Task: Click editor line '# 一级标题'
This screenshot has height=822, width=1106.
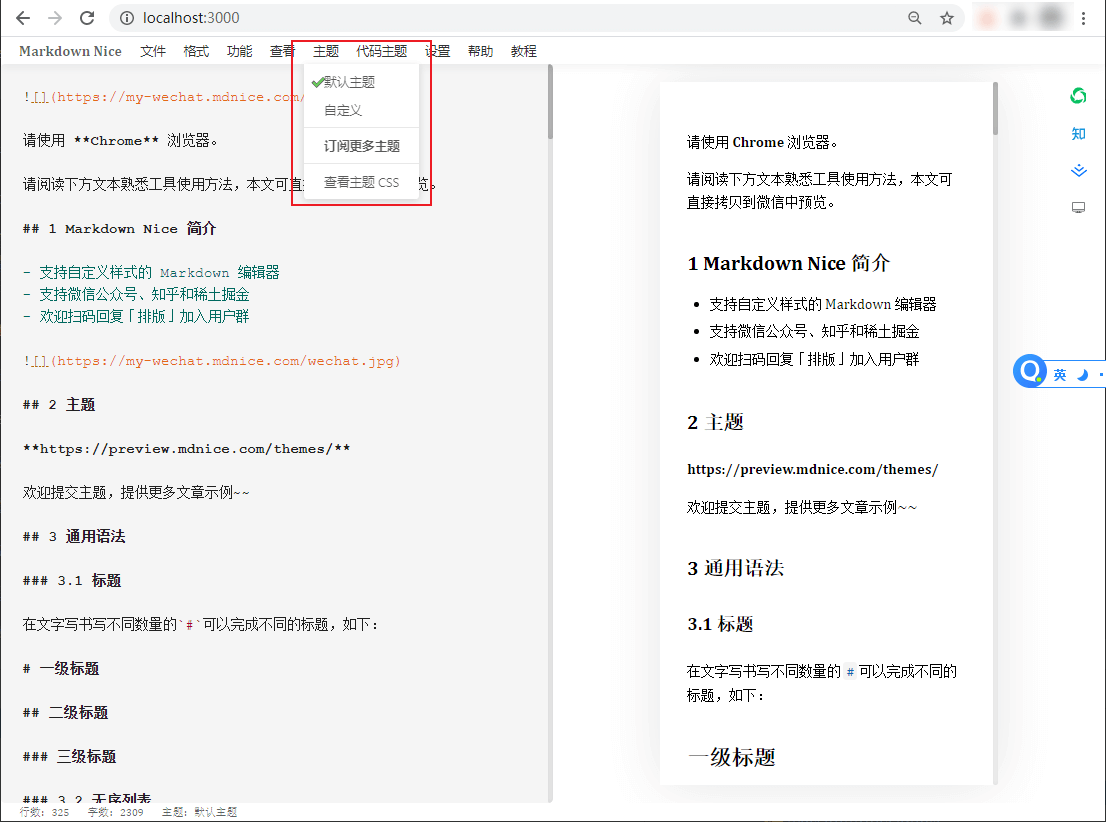Action: (x=61, y=669)
